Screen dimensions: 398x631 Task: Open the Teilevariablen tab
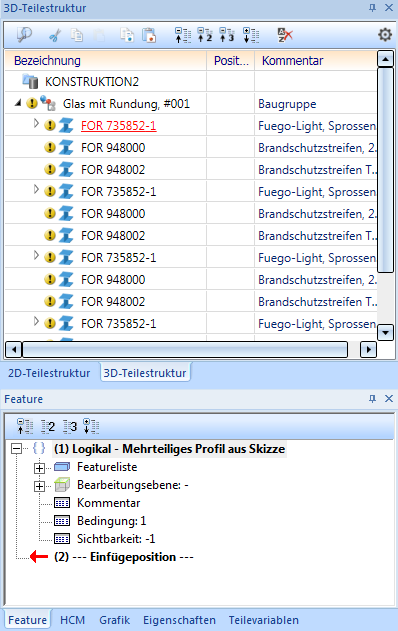(x=264, y=620)
